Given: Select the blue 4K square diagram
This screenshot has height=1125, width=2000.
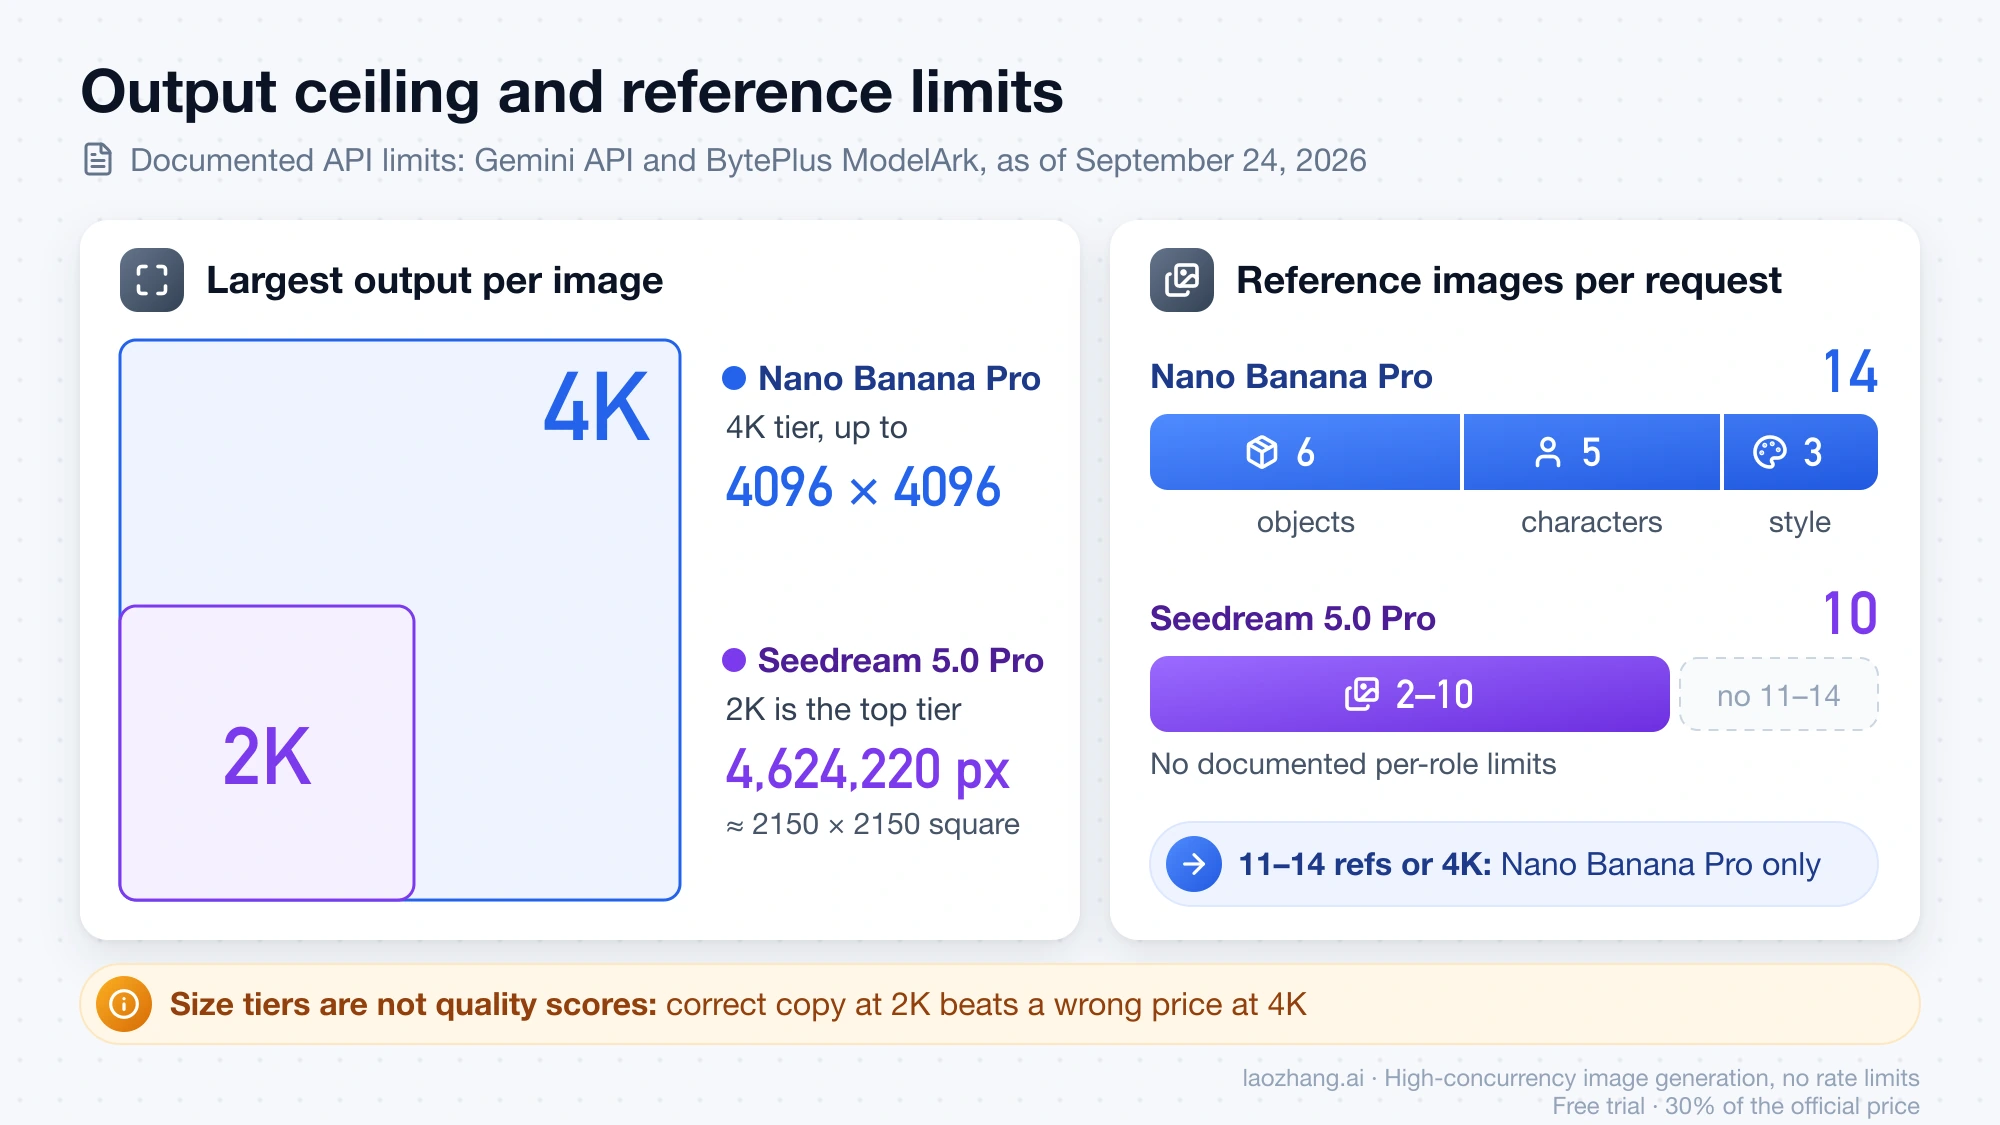Looking at the screenshot, I should click(x=400, y=619).
